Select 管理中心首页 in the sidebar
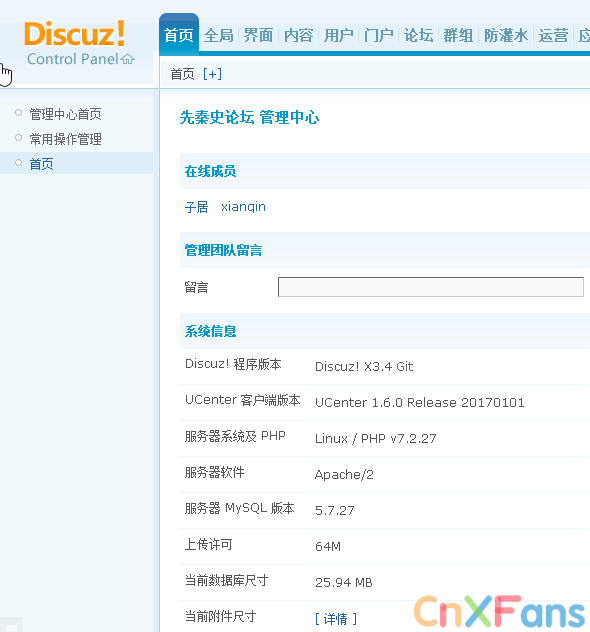Viewport: 590px width, 632px height. [x=65, y=114]
